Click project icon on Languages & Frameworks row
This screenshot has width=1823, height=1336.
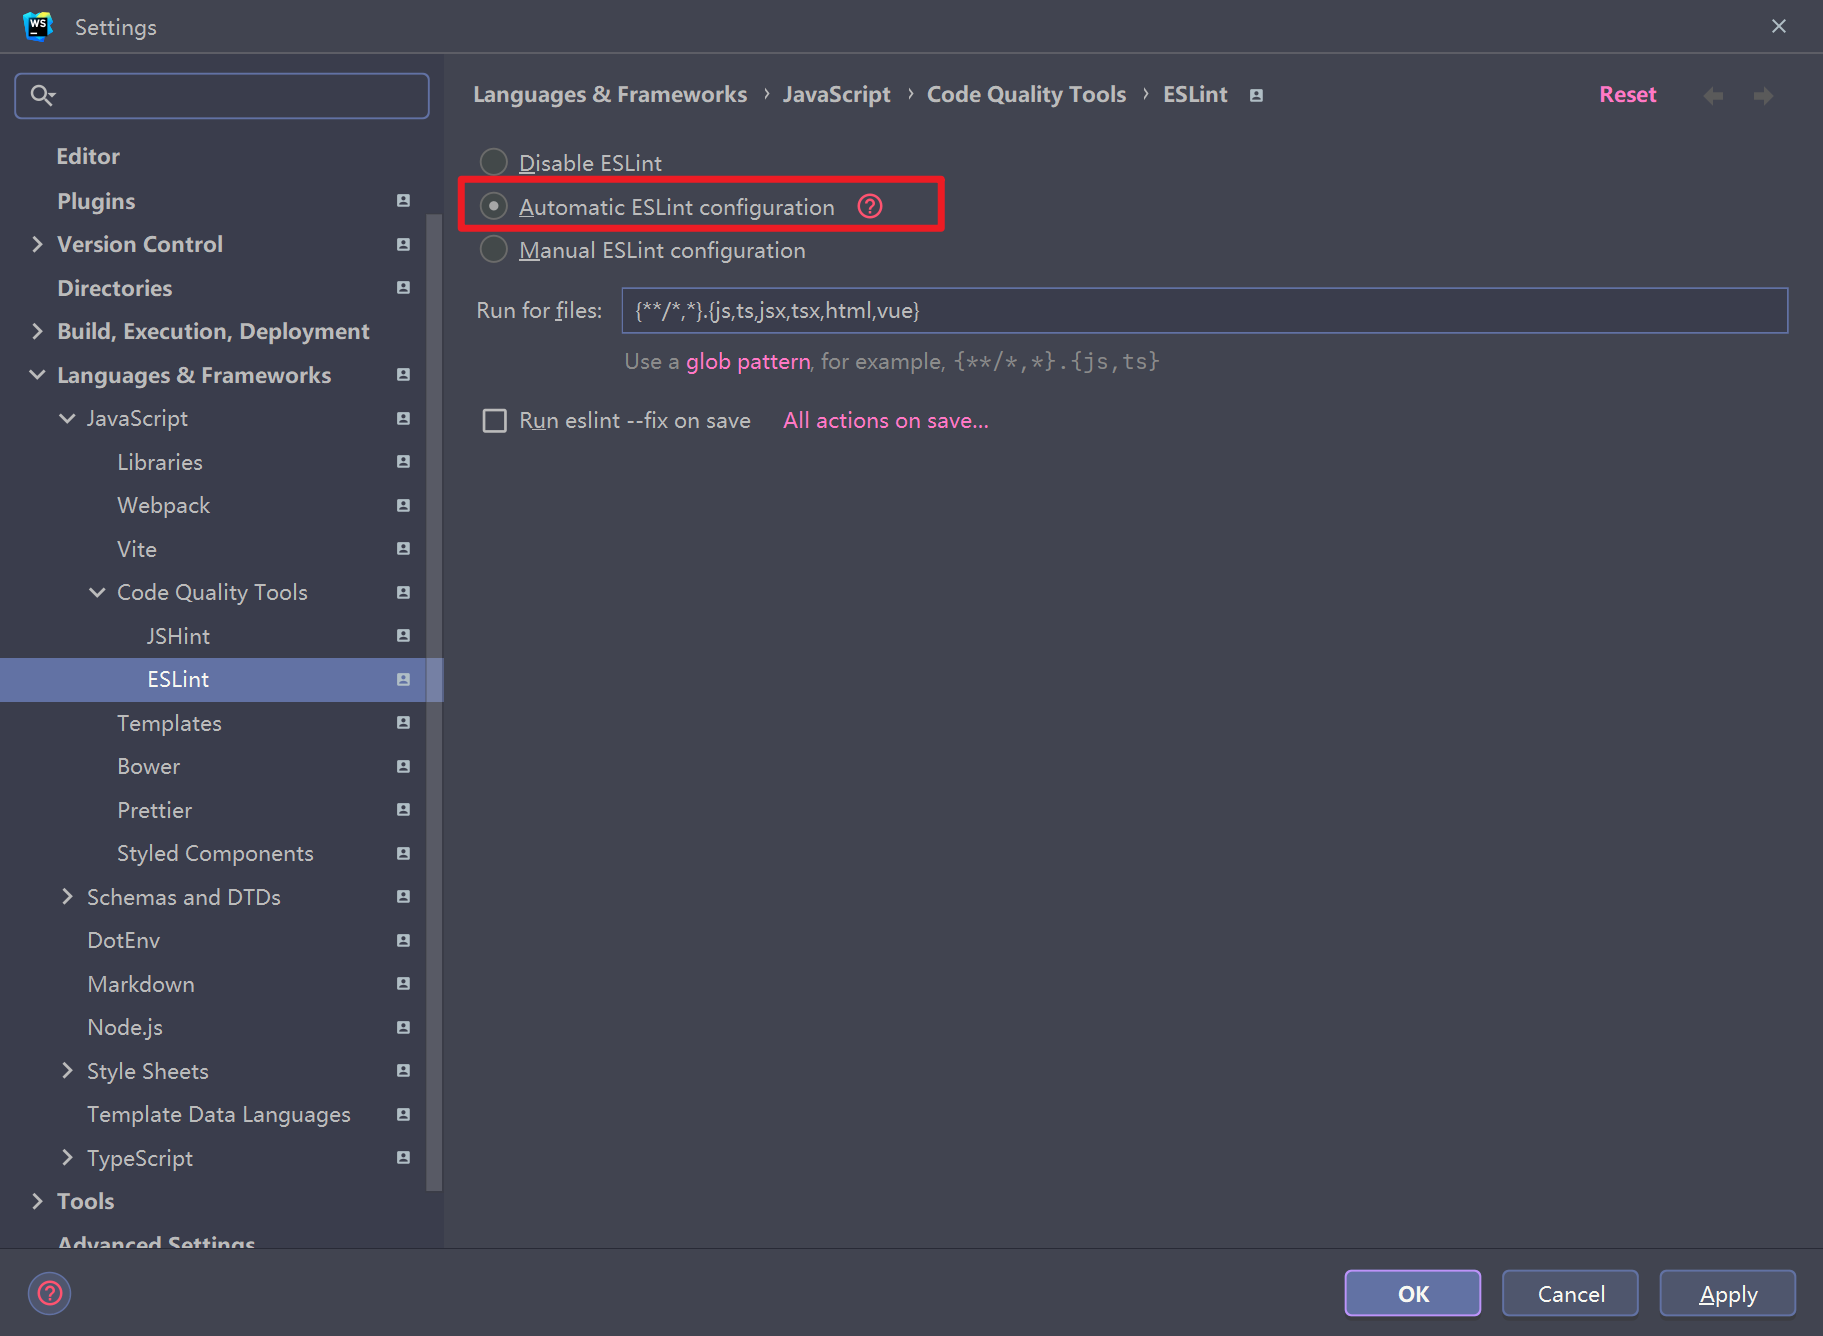tap(403, 374)
